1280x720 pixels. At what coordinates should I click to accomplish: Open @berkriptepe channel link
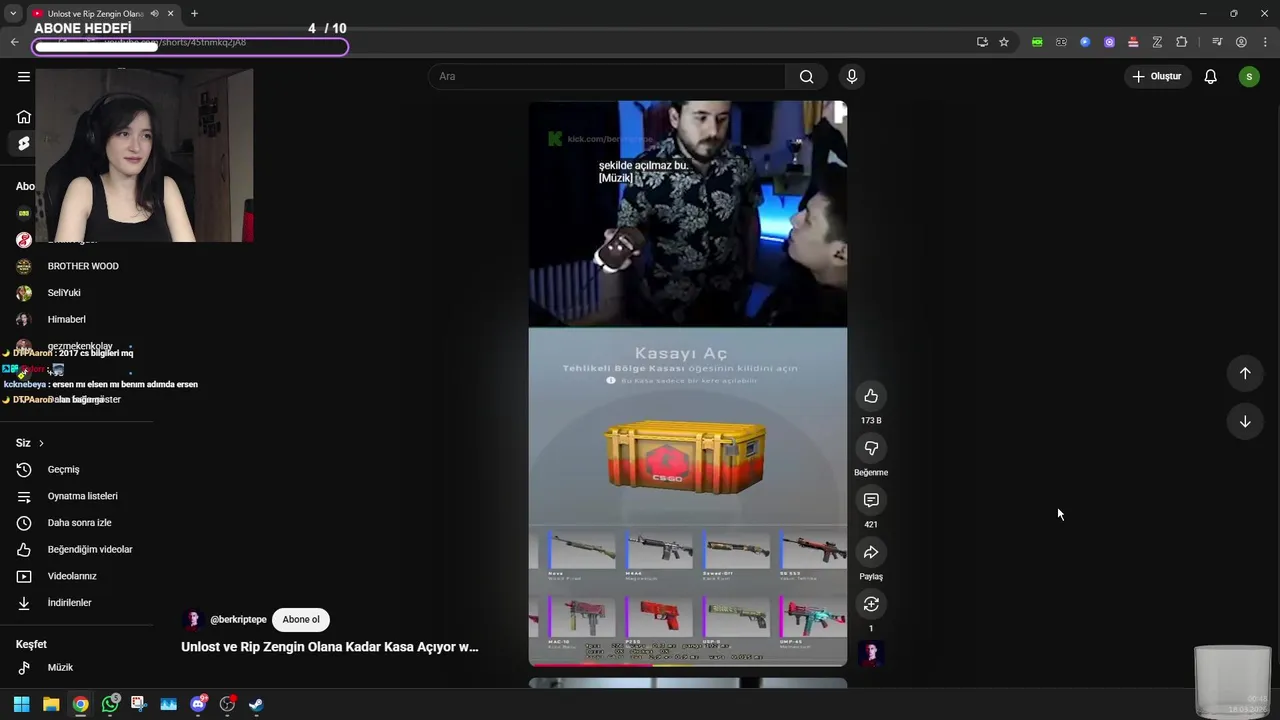point(238,620)
